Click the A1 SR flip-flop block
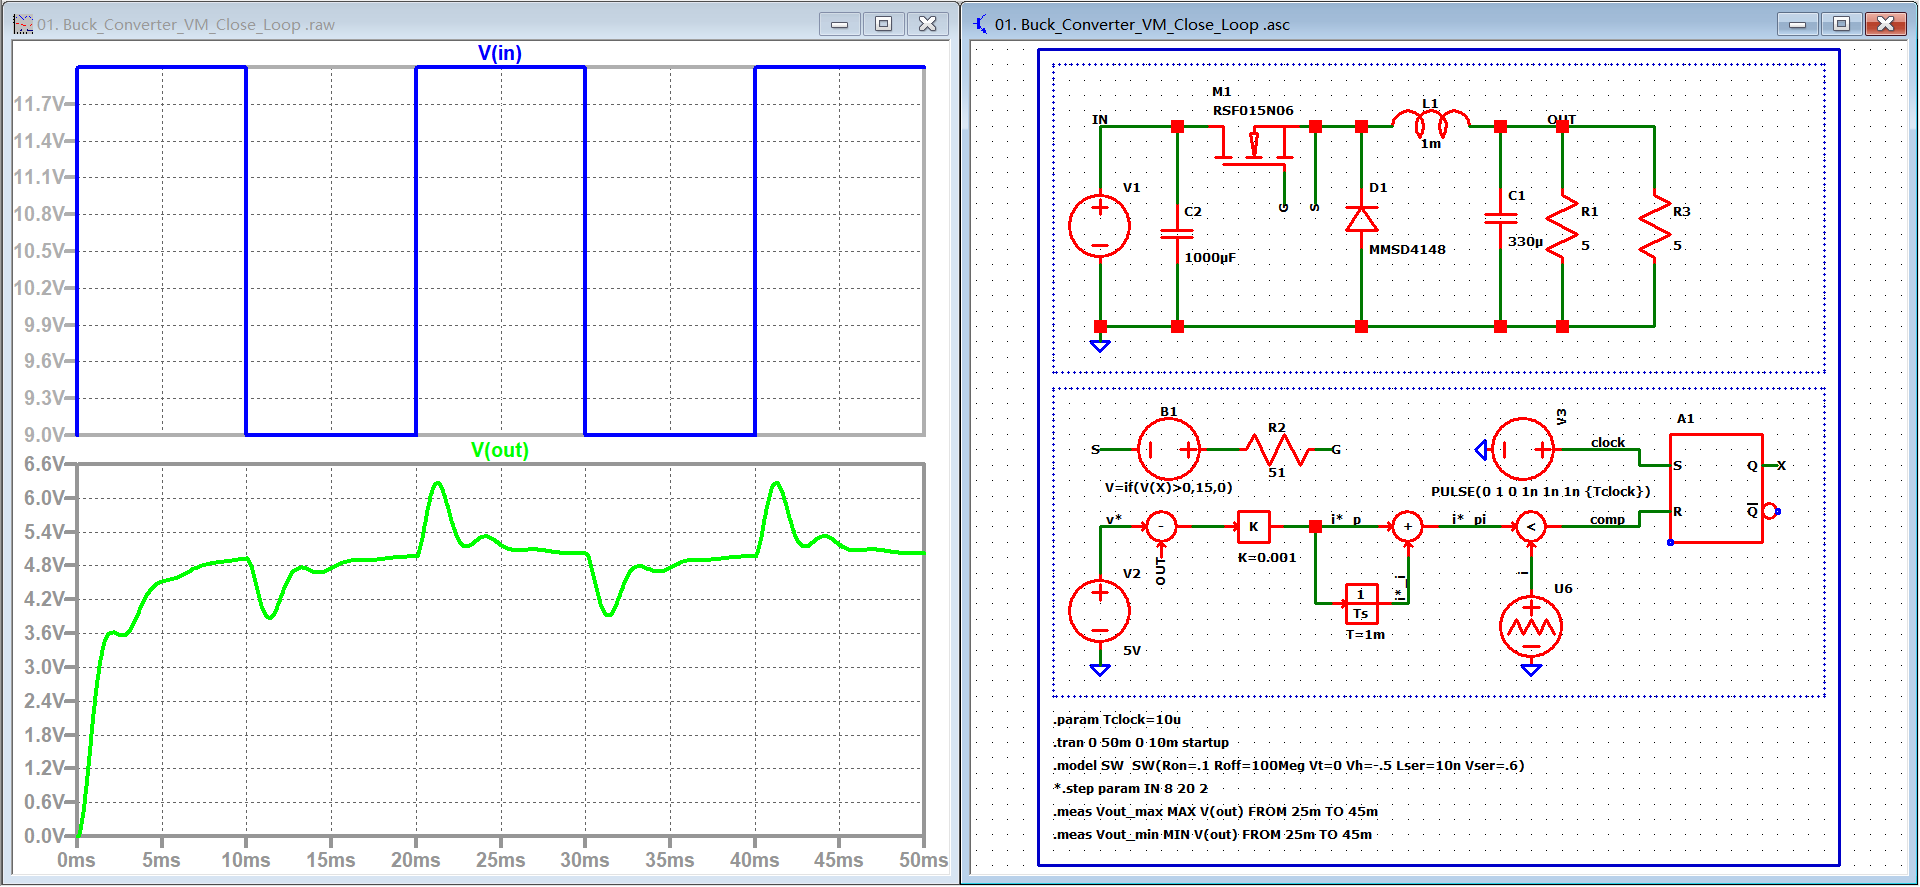This screenshot has height=887, width=1920. [x=1716, y=488]
